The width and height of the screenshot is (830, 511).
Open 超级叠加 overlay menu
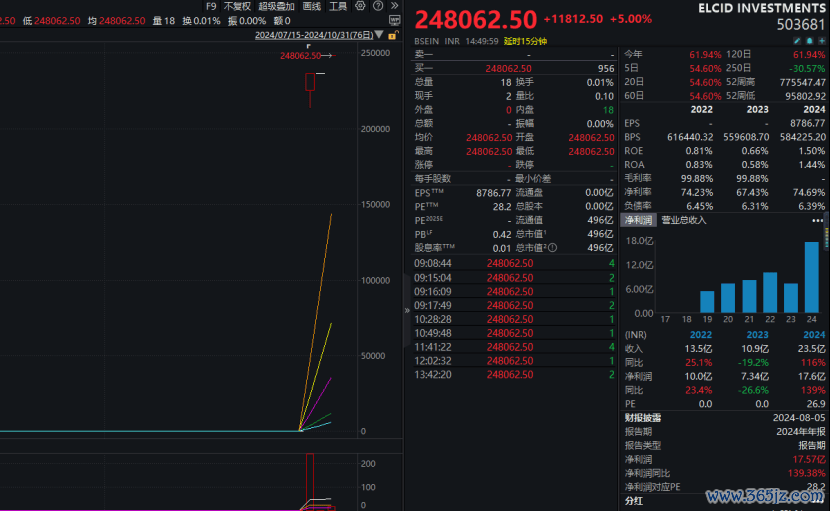[x=276, y=6]
